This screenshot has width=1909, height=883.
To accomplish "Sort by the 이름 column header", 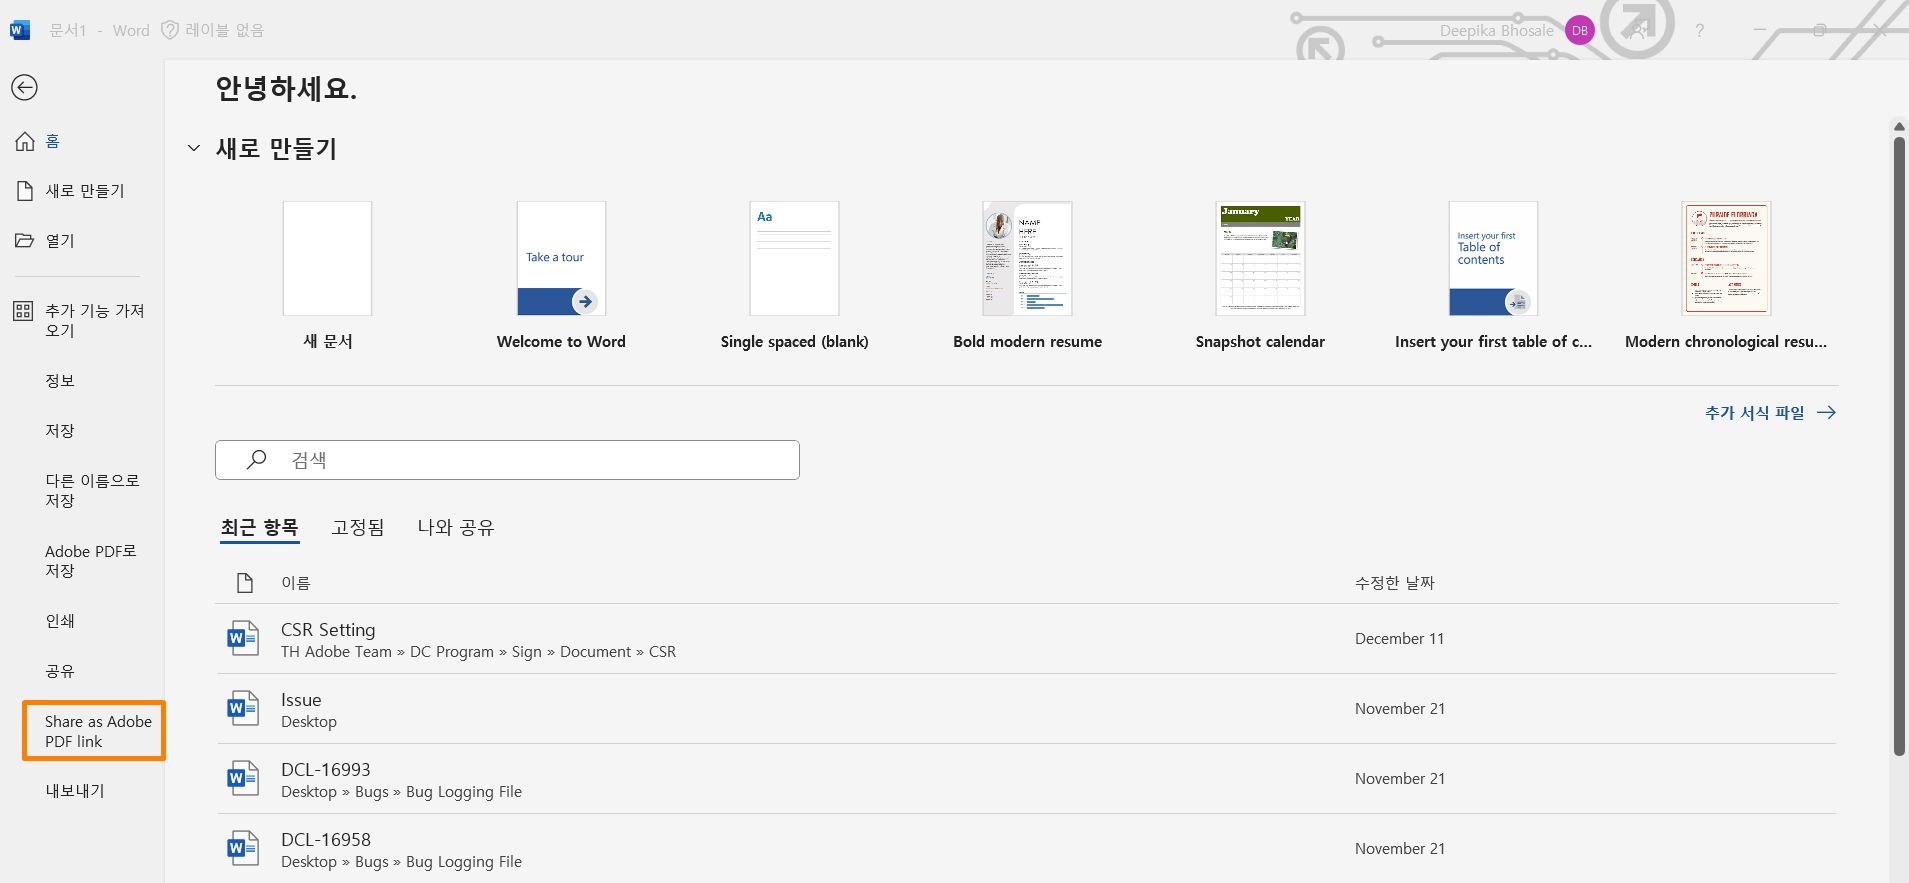I will (x=296, y=583).
